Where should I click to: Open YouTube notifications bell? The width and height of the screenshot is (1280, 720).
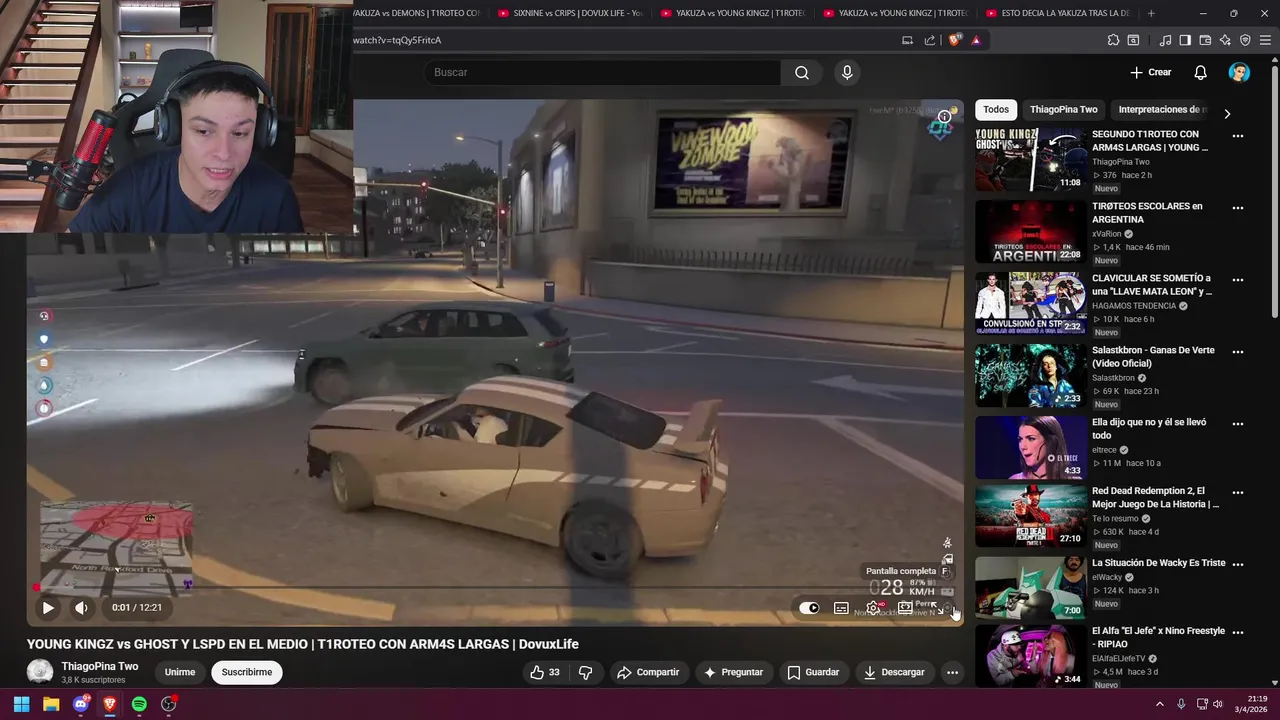point(1201,72)
